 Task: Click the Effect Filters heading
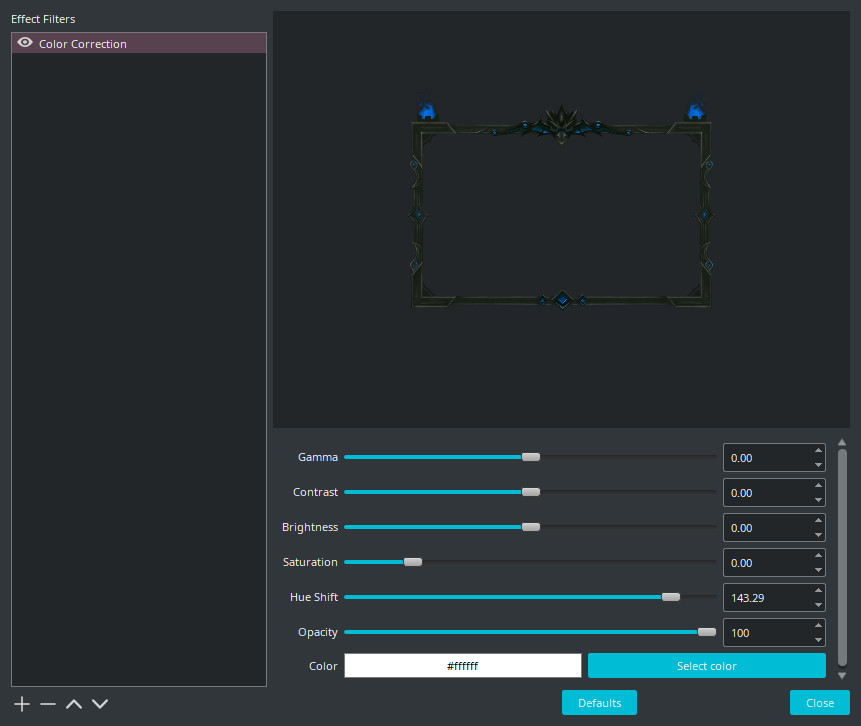43,19
